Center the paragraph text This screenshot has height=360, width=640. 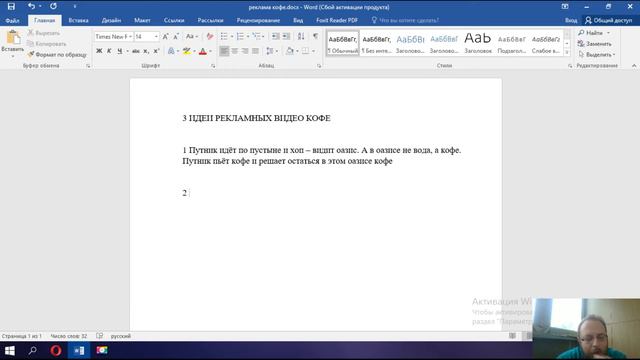tap(234, 51)
